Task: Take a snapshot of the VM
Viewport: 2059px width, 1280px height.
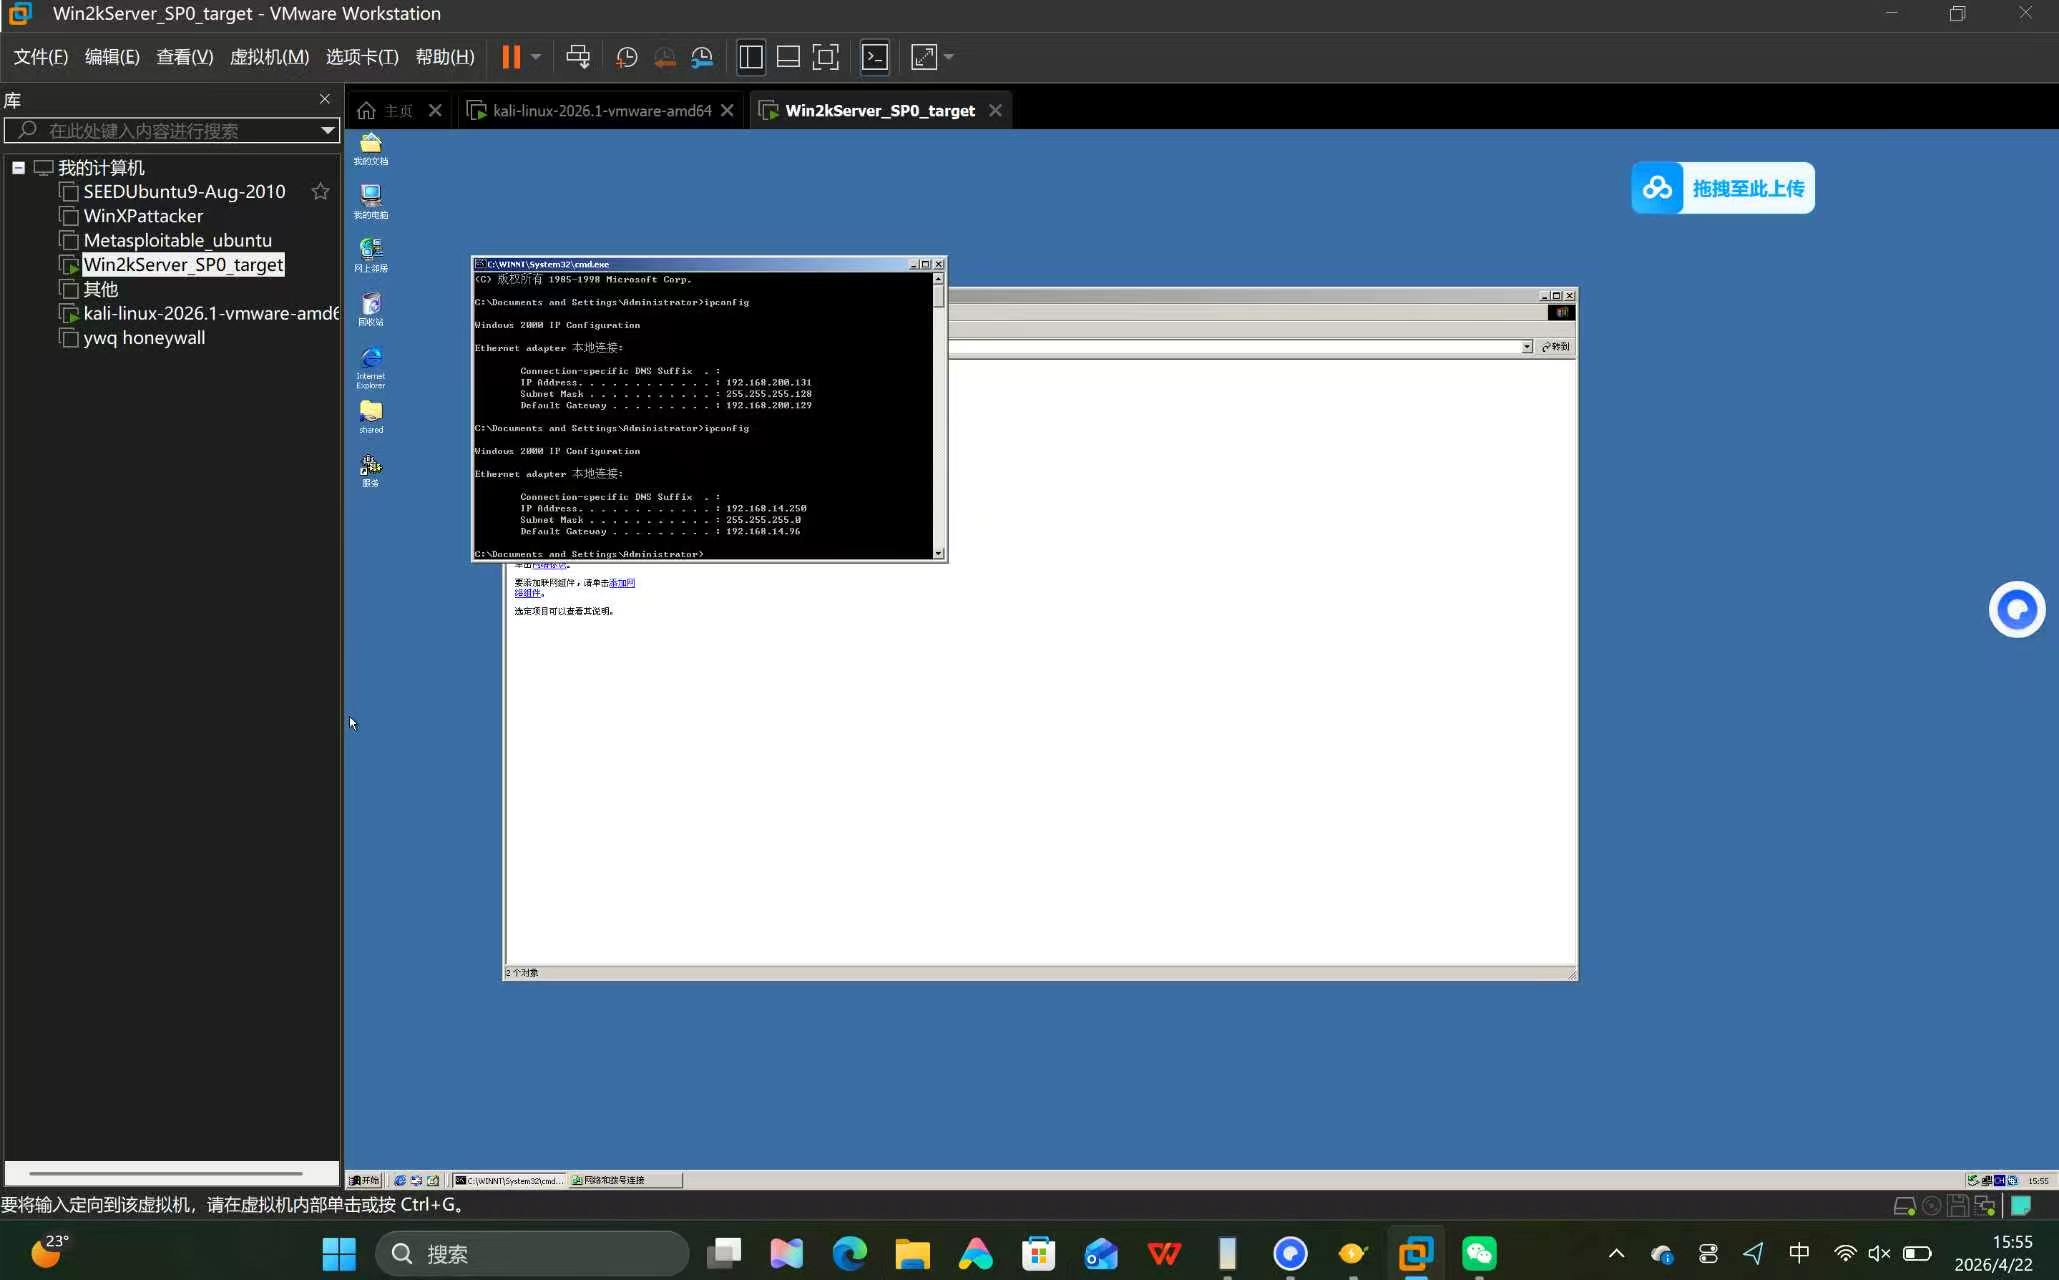Action: pyautogui.click(x=626, y=57)
